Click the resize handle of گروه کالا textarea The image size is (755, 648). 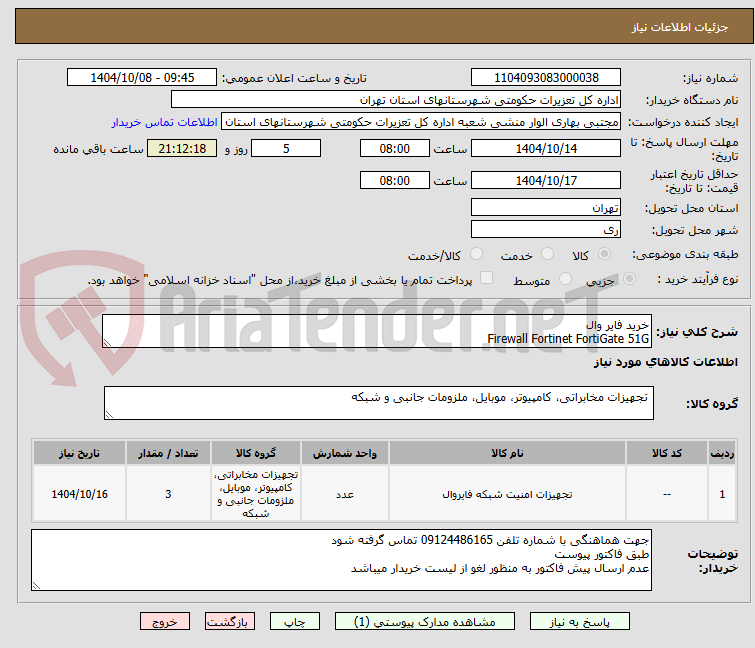click(x=109, y=415)
